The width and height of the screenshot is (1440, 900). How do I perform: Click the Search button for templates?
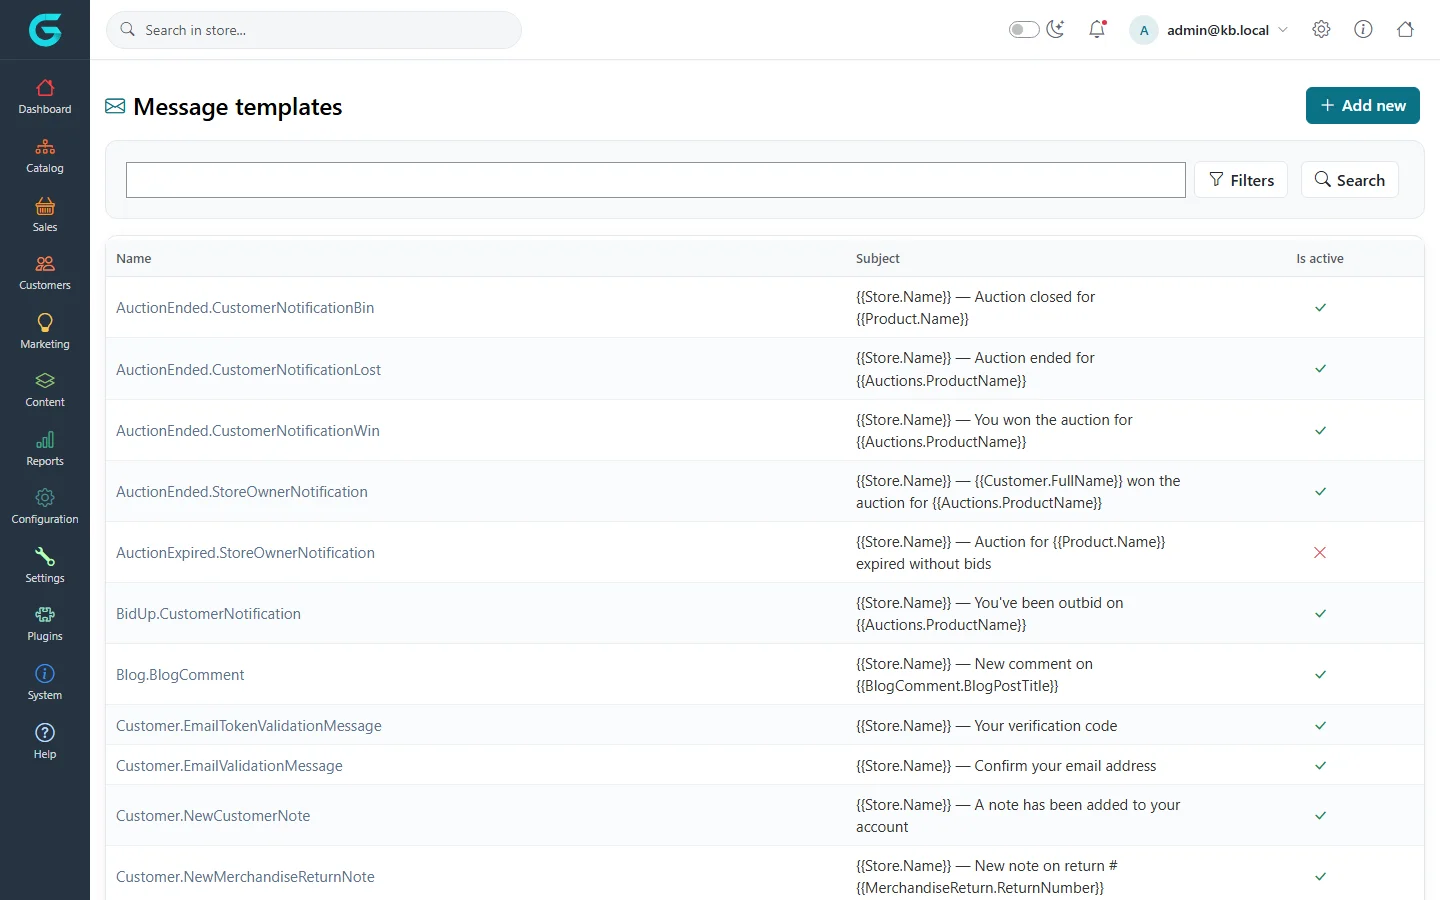tap(1349, 180)
